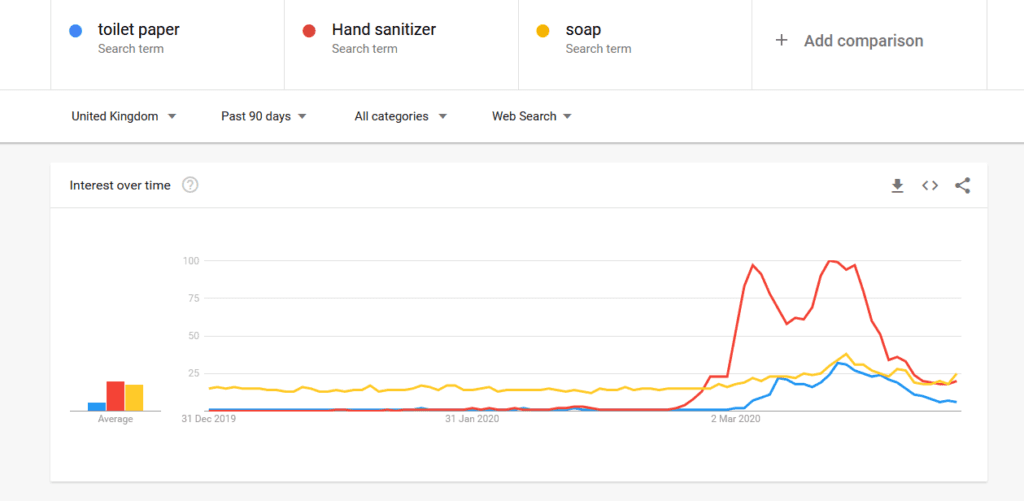Click the 2 Mar 2020 axis label
Viewport: 1024px width, 501px height.
pyautogui.click(x=736, y=419)
